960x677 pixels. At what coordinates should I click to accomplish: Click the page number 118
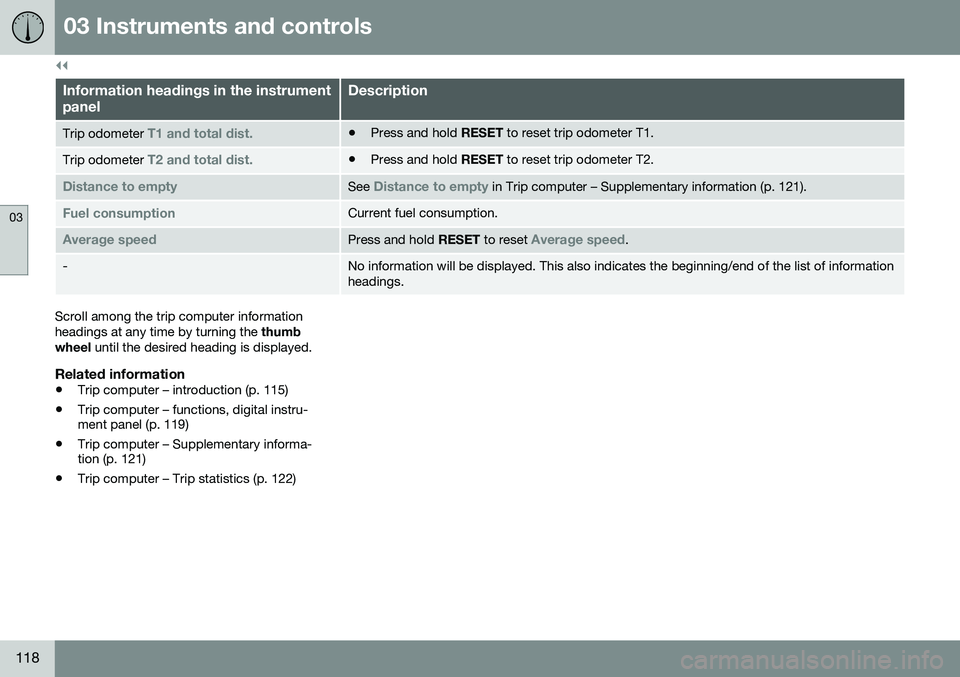click(28, 657)
